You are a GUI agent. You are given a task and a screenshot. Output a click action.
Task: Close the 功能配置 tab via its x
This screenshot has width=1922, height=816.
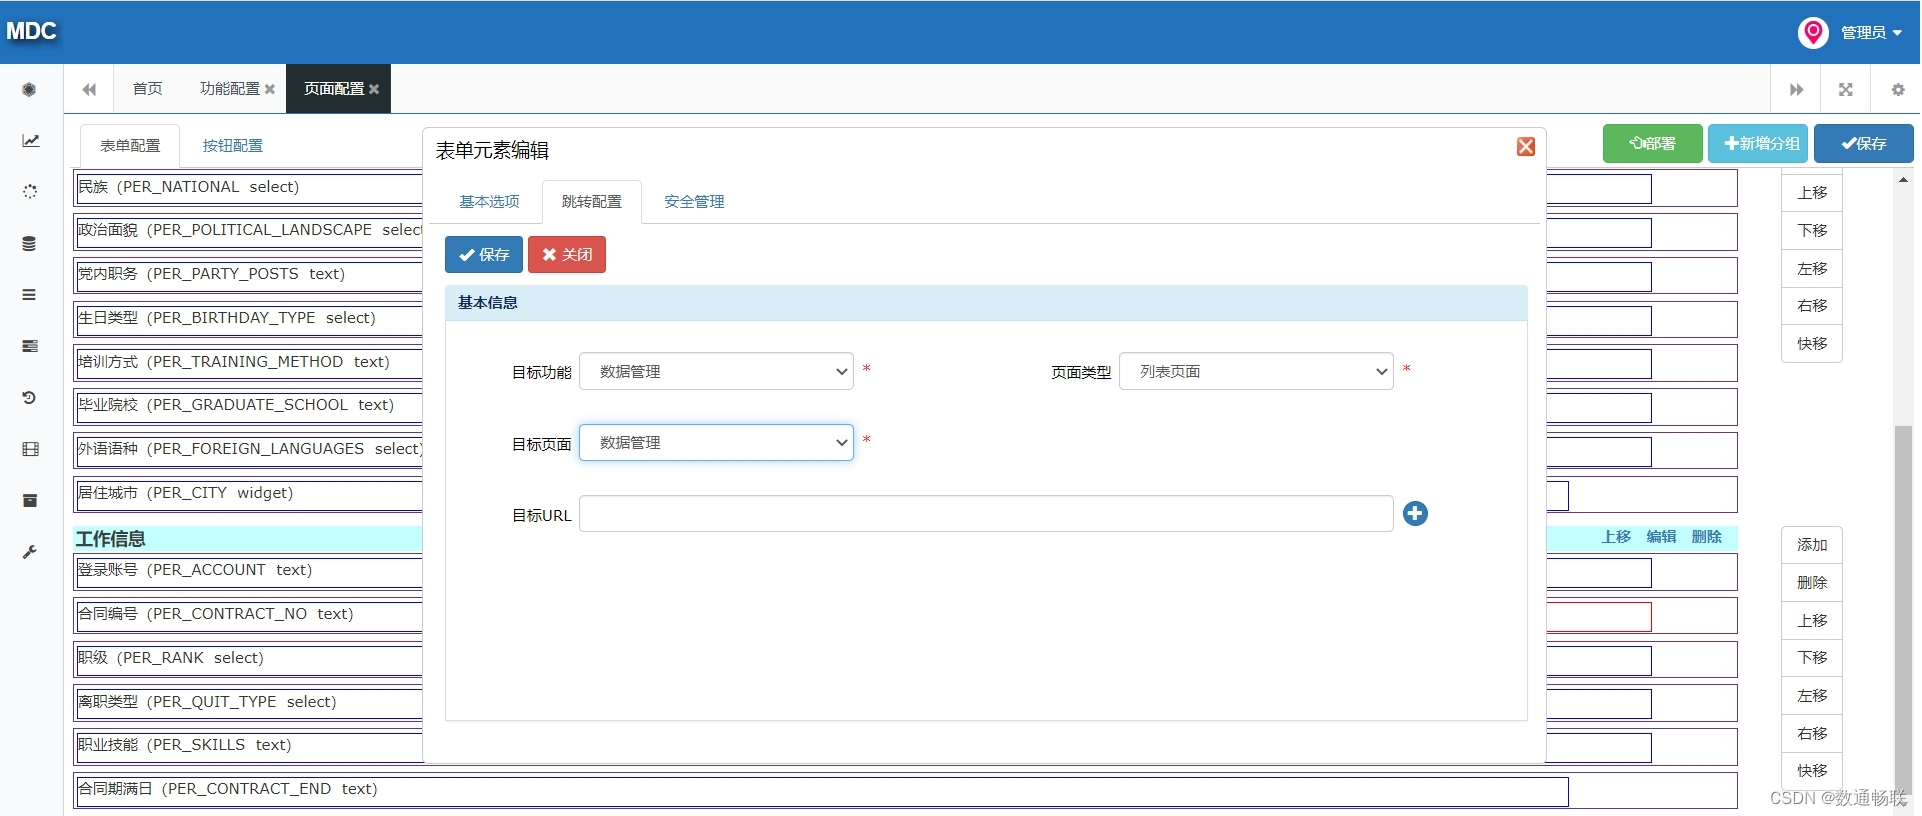pos(269,89)
